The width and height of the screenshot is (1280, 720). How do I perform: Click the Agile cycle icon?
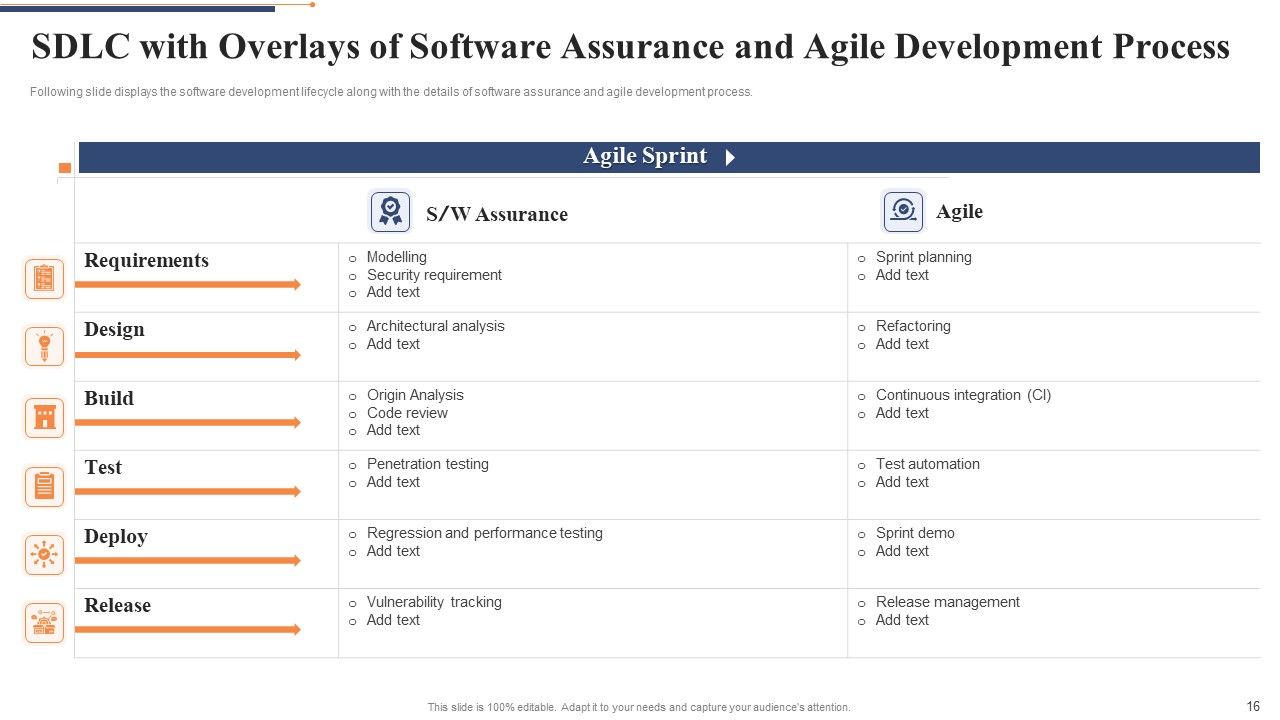[903, 211]
